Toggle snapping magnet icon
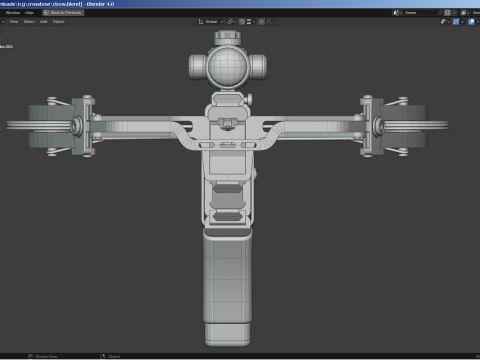The height and width of the screenshot is (360, 480). [x=242, y=22]
